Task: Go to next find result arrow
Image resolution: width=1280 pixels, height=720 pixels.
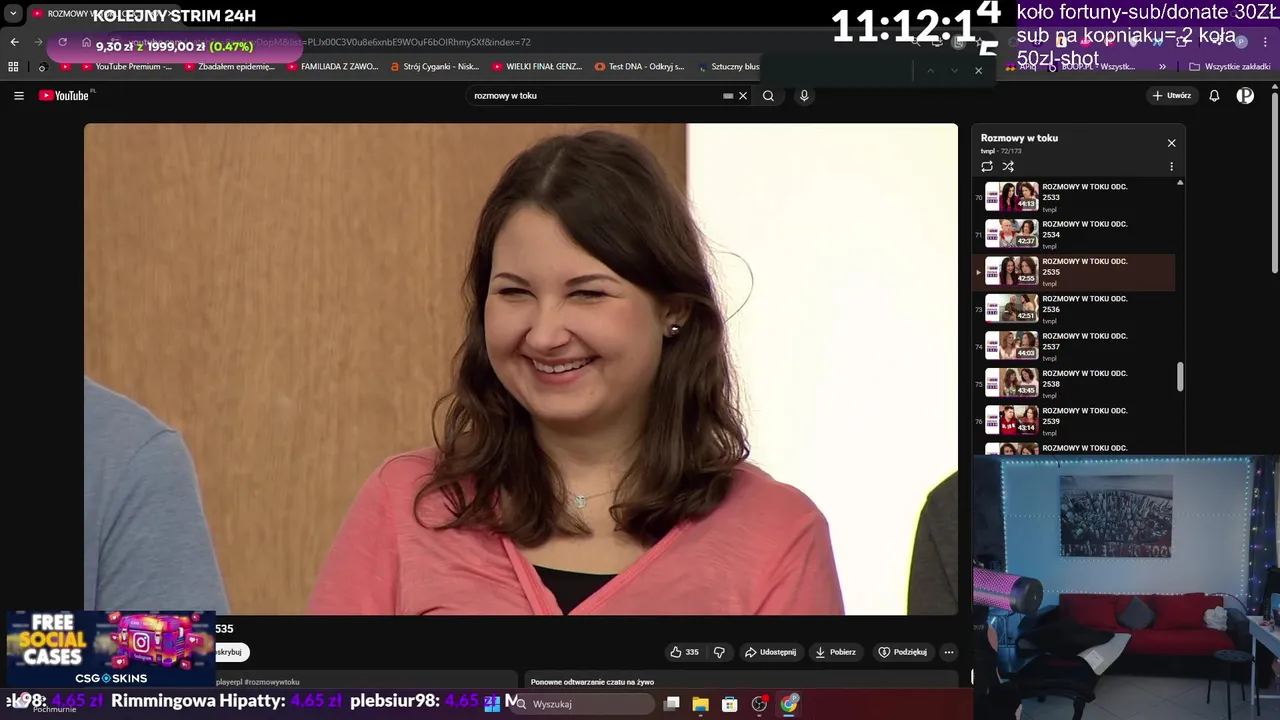Action: point(954,70)
